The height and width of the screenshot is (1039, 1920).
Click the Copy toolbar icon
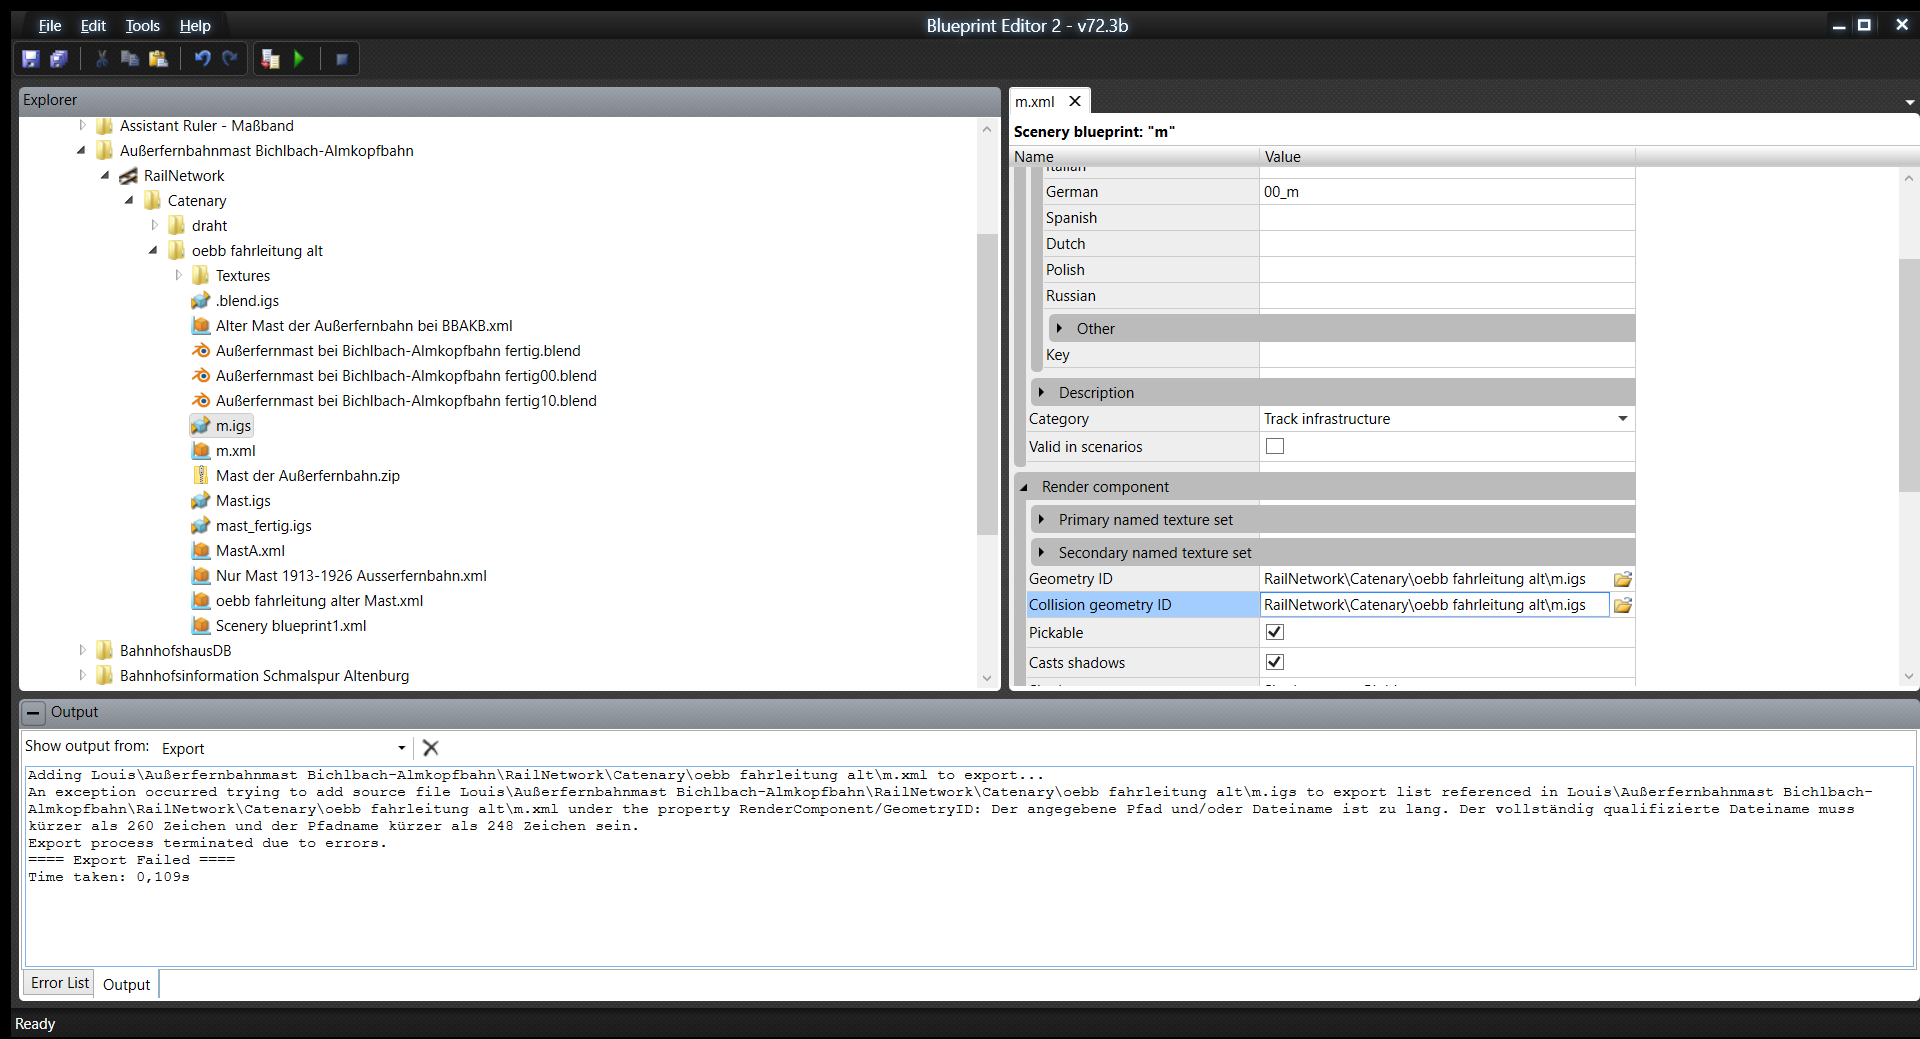tap(129, 59)
